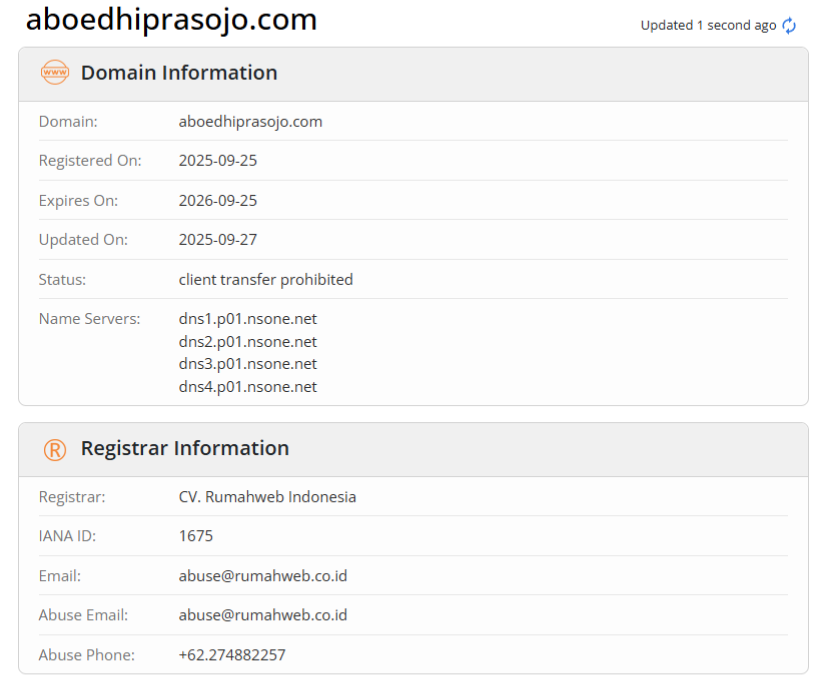Screen dimensions: 820x684
Task: Click the CV. Rumahweb Indonesia registrar name
Action: [x=267, y=496]
